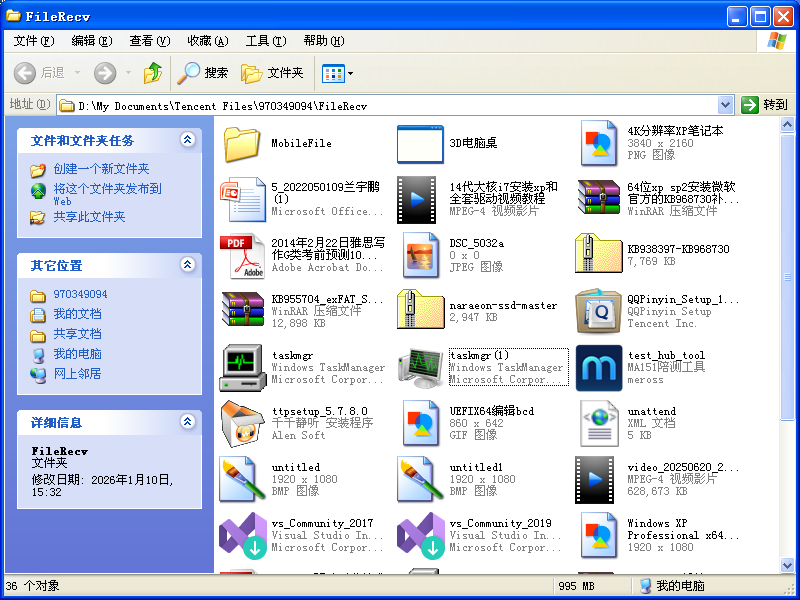The height and width of the screenshot is (600, 800).
Task: Click 创建一个新文件夹 link
Action: (101, 169)
